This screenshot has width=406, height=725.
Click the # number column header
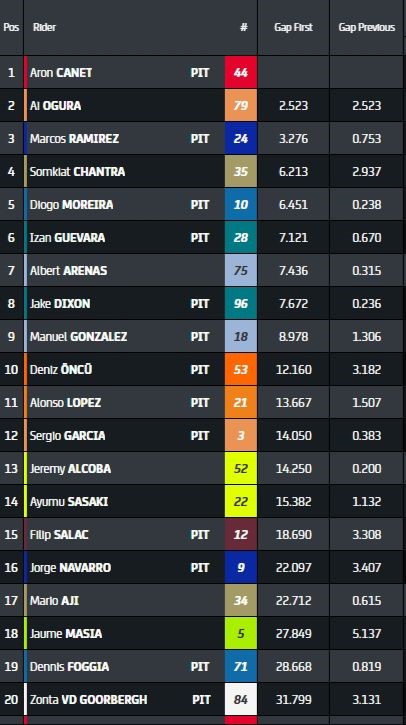point(244,27)
